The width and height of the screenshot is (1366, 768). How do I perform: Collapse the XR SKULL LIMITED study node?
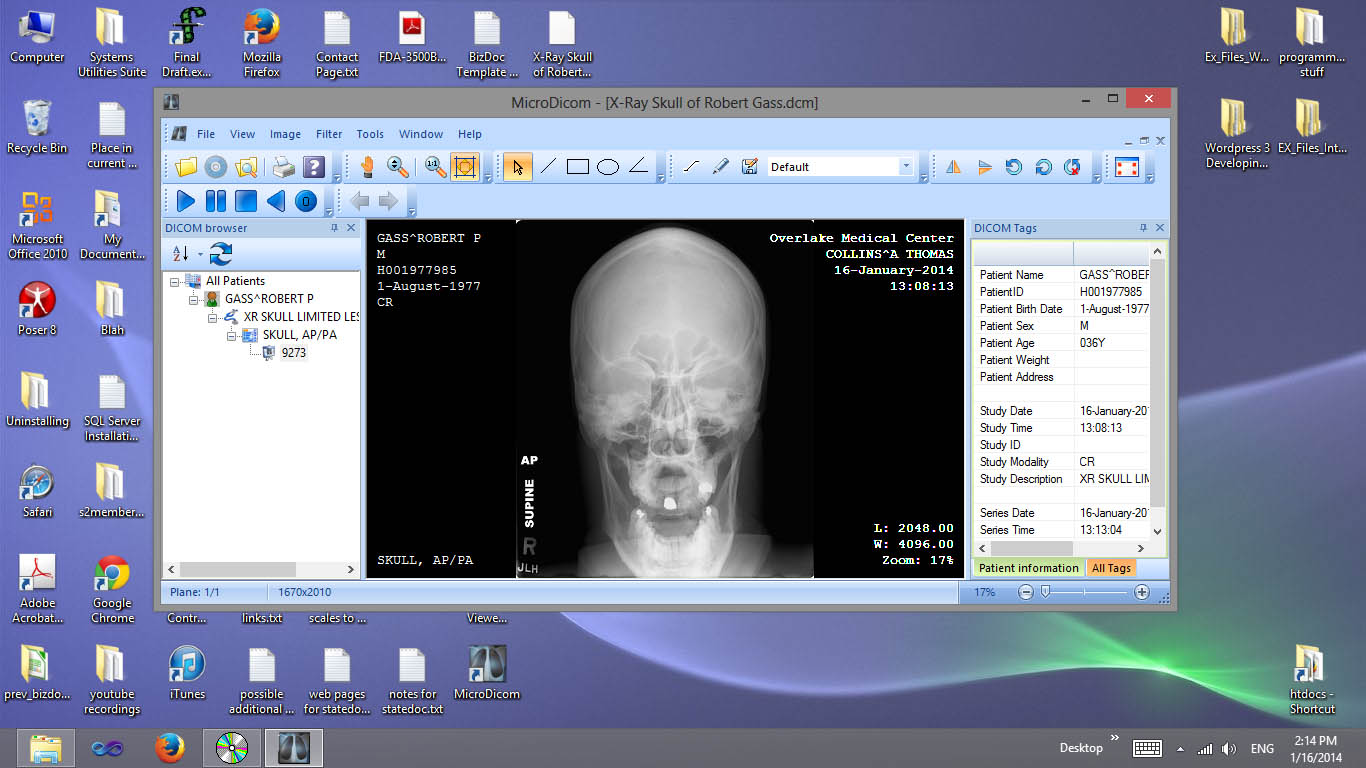[x=212, y=317]
